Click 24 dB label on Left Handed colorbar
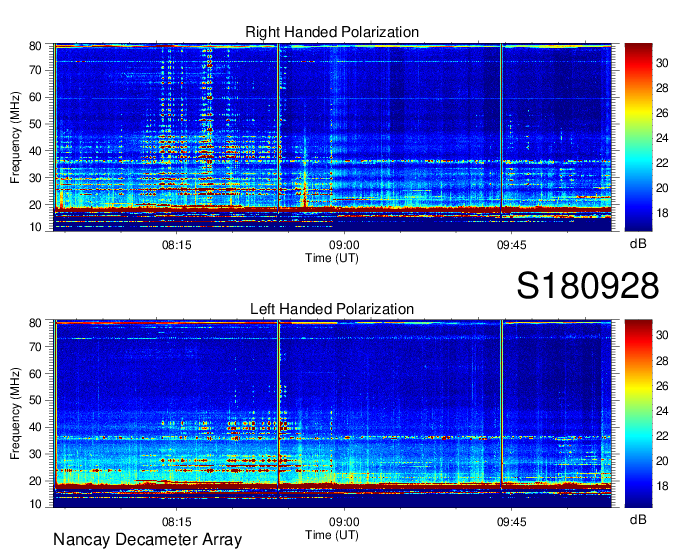680x552 pixels. pos(662,411)
